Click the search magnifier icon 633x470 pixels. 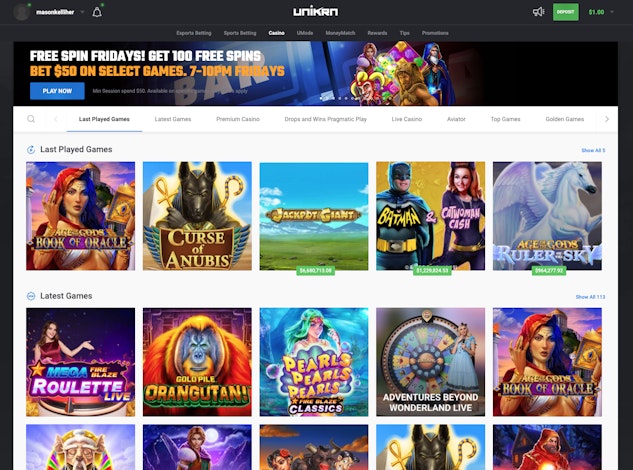(x=31, y=119)
